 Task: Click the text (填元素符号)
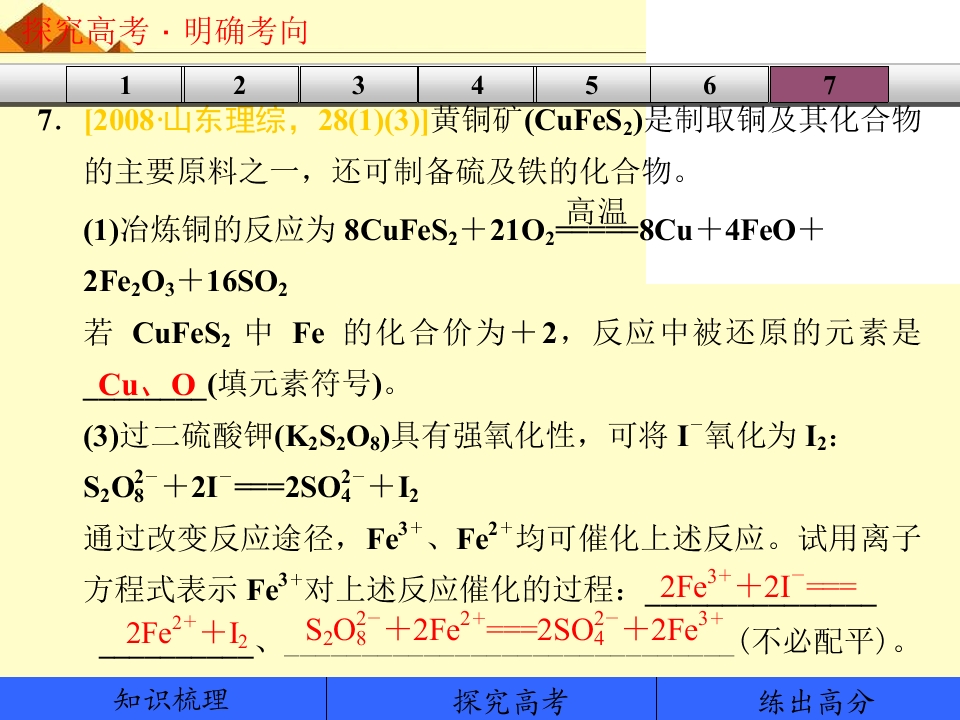[x=295, y=384]
